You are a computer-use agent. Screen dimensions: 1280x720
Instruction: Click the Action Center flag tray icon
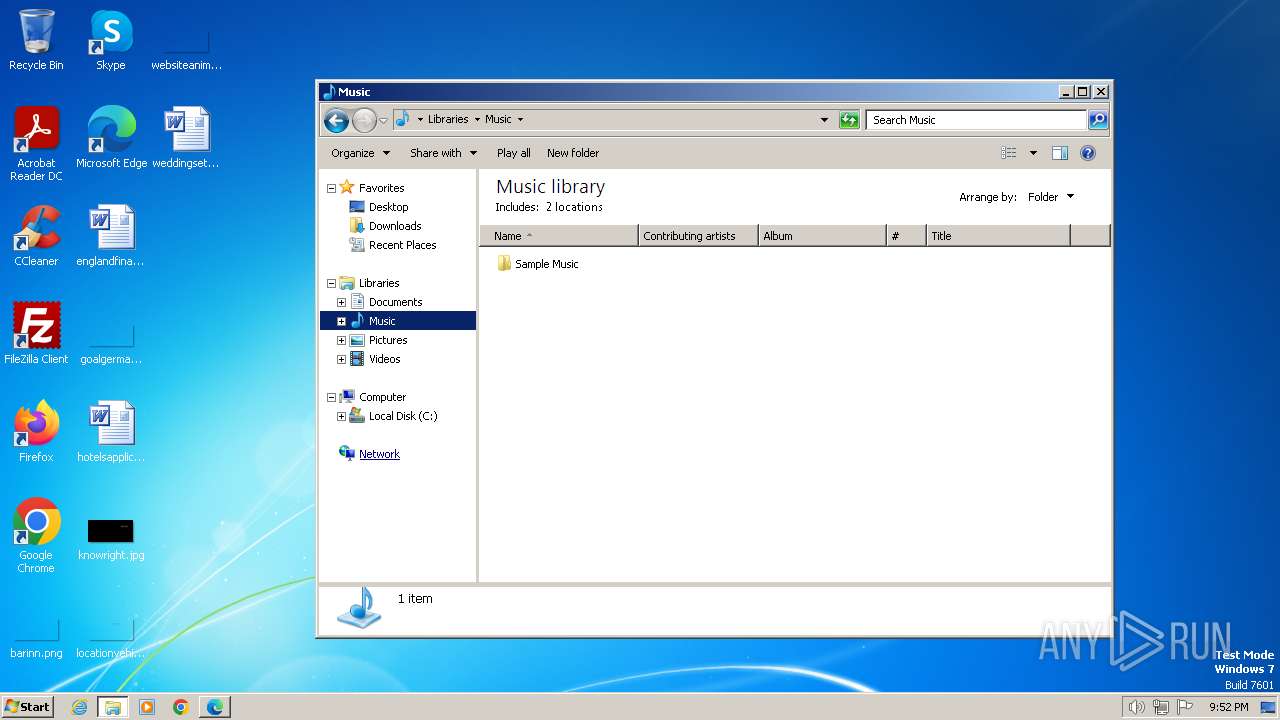[x=1185, y=707]
